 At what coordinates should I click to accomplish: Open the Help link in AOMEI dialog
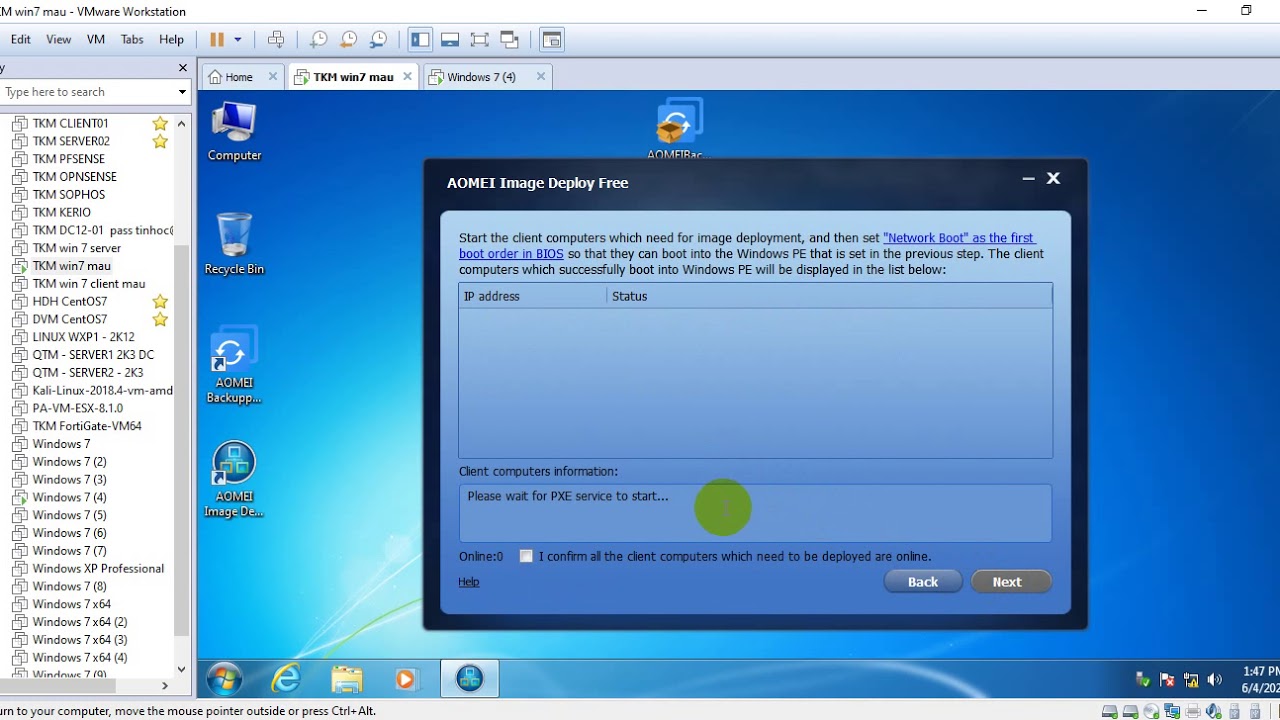click(x=469, y=582)
